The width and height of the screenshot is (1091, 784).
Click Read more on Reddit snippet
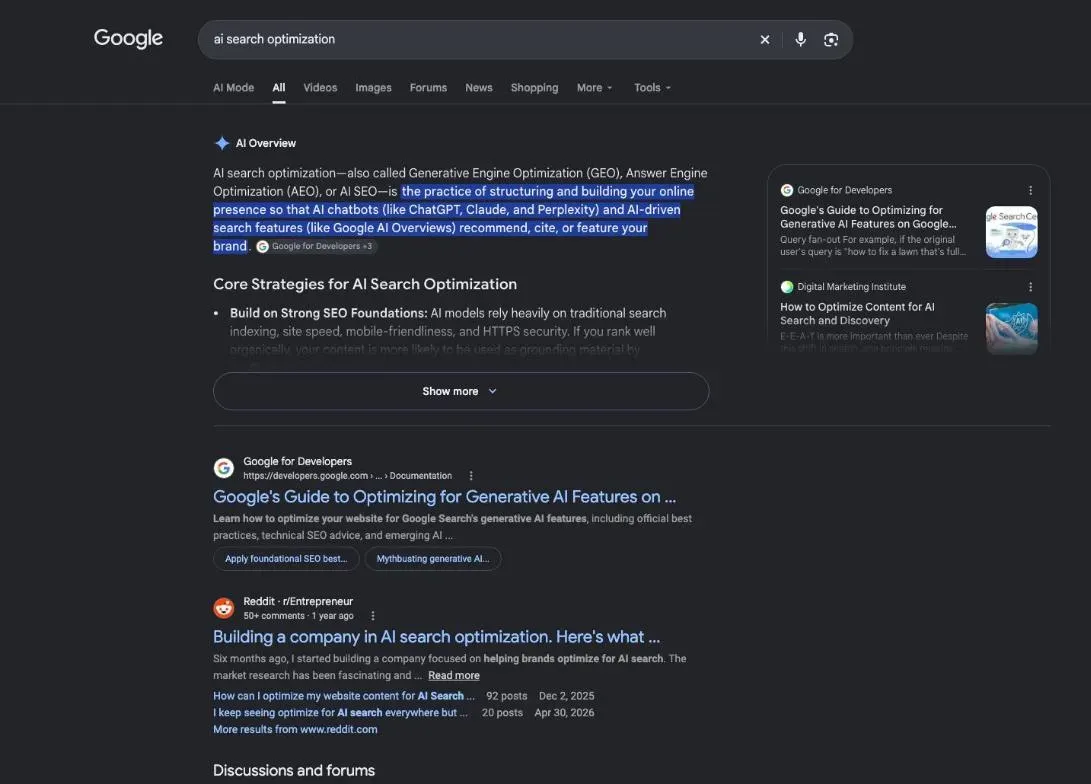pyautogui.click(x=454, y=675)
